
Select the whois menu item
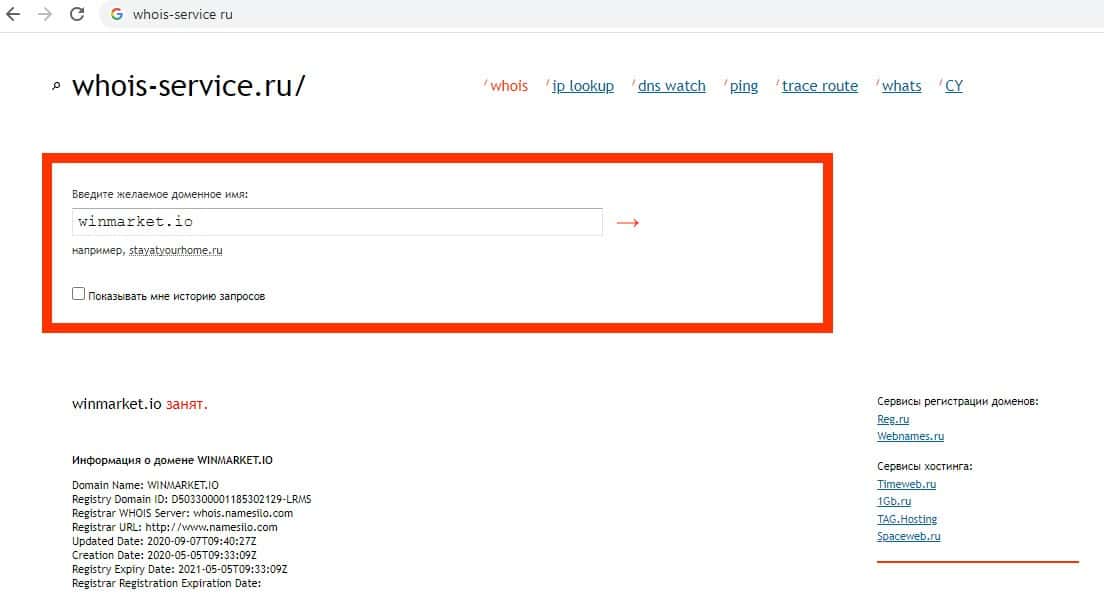tap(508, 86)
